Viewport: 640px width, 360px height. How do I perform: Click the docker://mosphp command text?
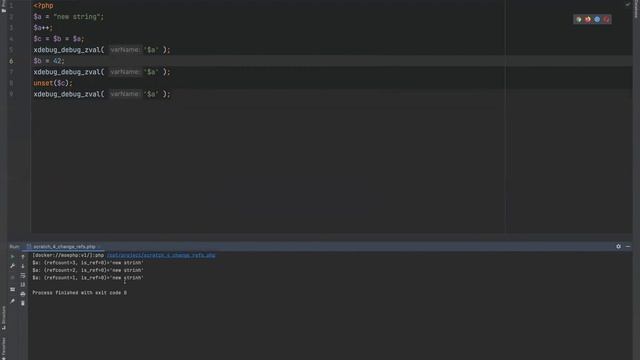68,256
